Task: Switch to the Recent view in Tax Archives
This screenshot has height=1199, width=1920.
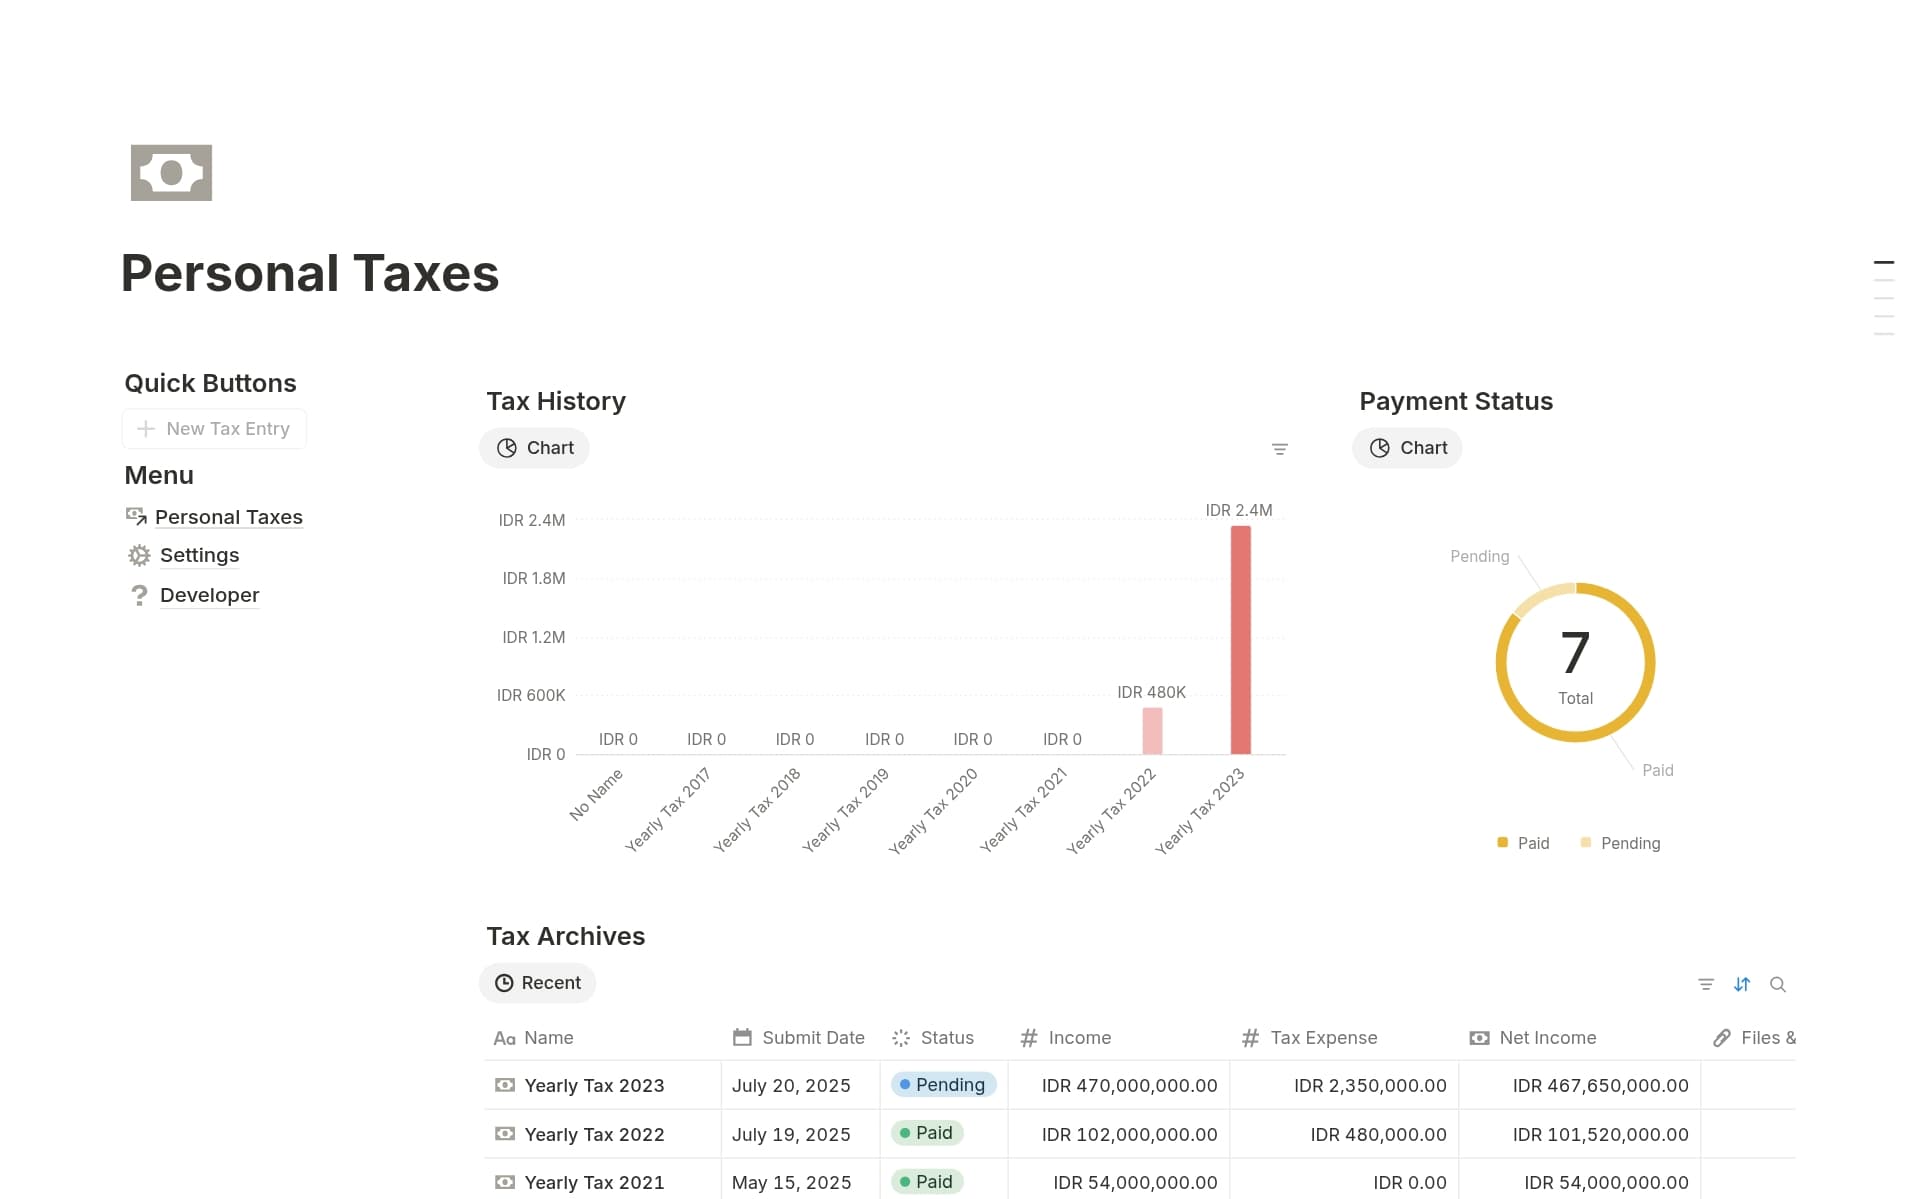Action: point(537,982)
